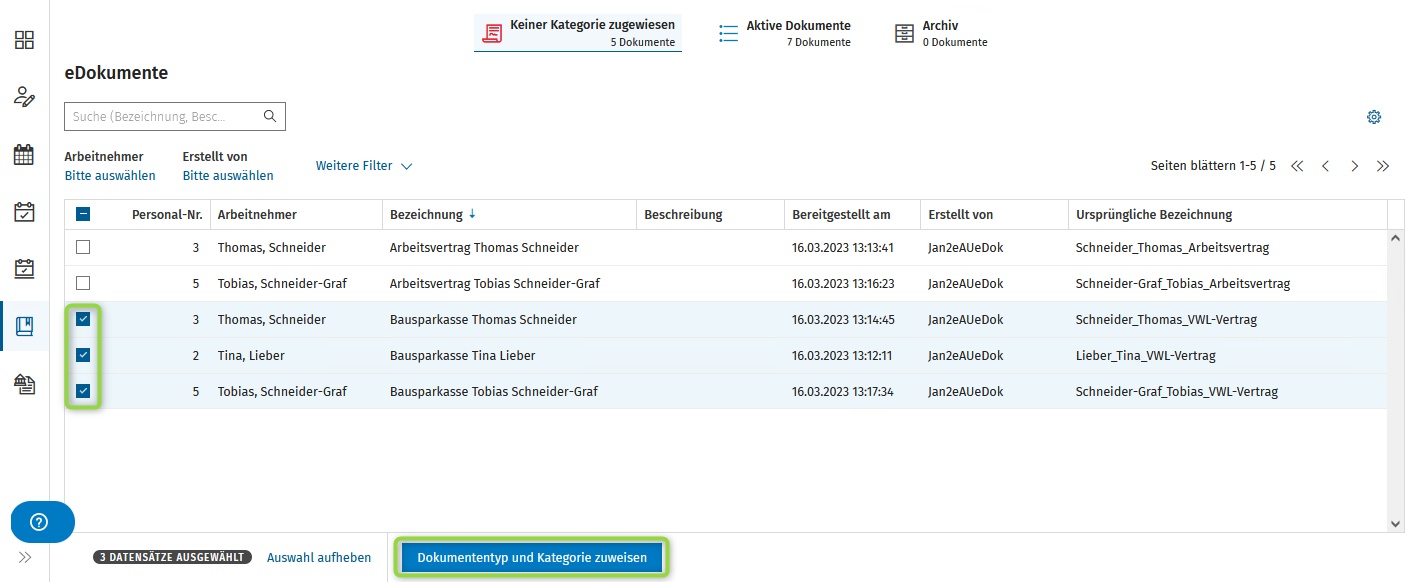Jump to last page with double-right arrows
The height and width of the screenshot is (582, 1419).
point(1383,166)
